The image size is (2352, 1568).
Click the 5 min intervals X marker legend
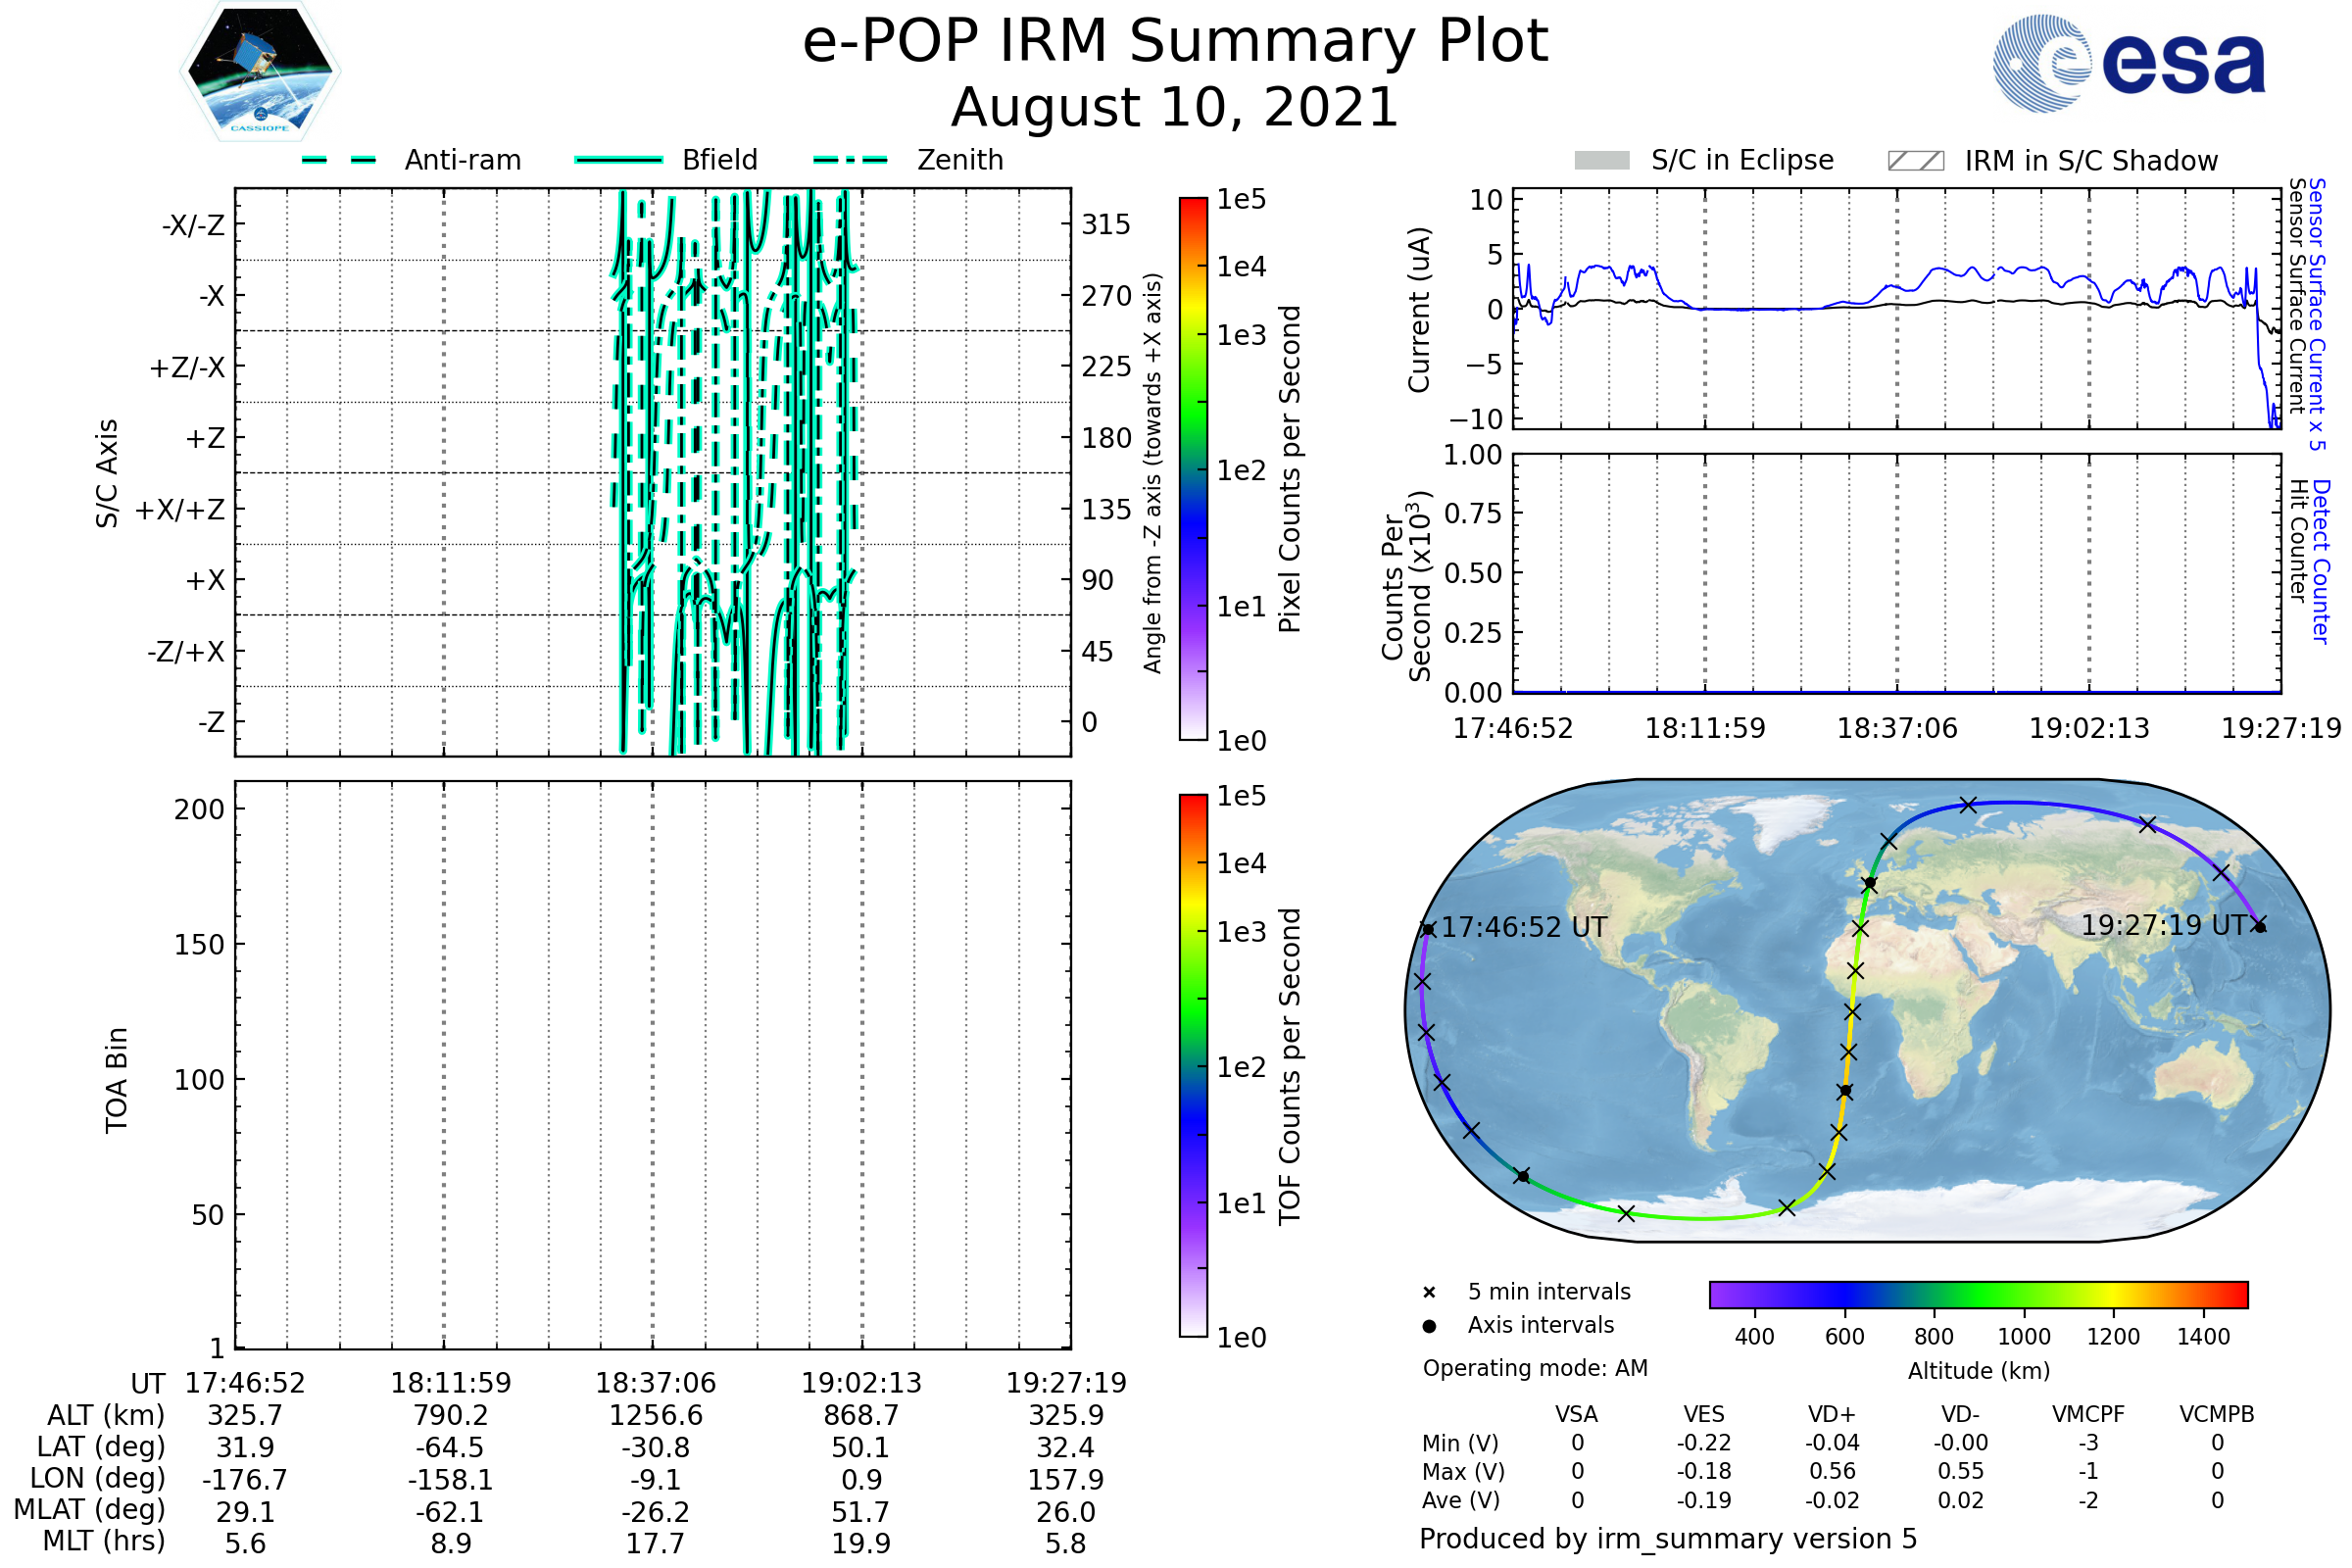coord(1429,1293)
